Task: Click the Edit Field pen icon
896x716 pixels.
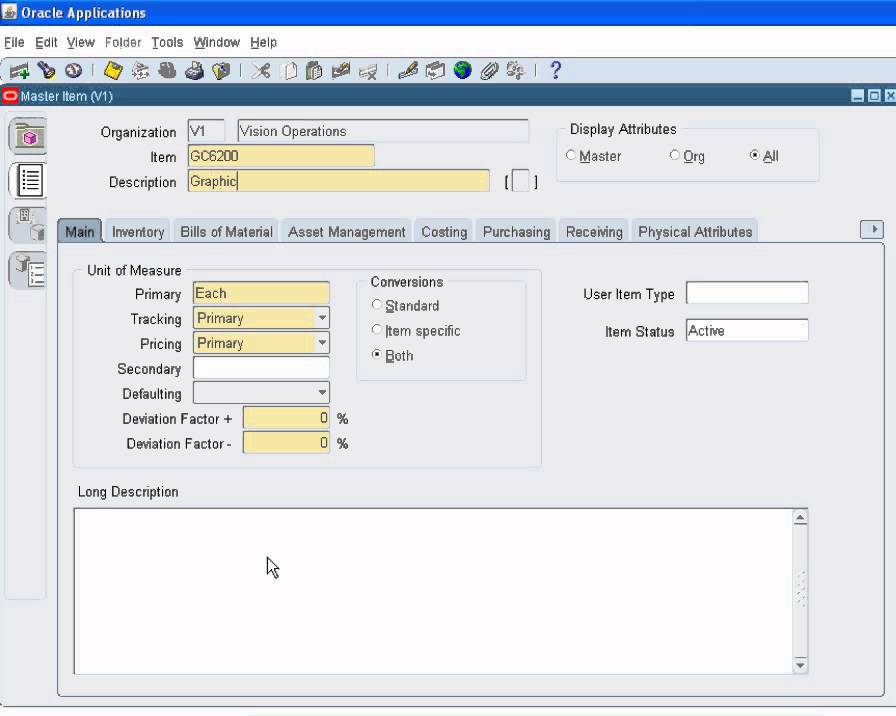Action: coord(407,71)
